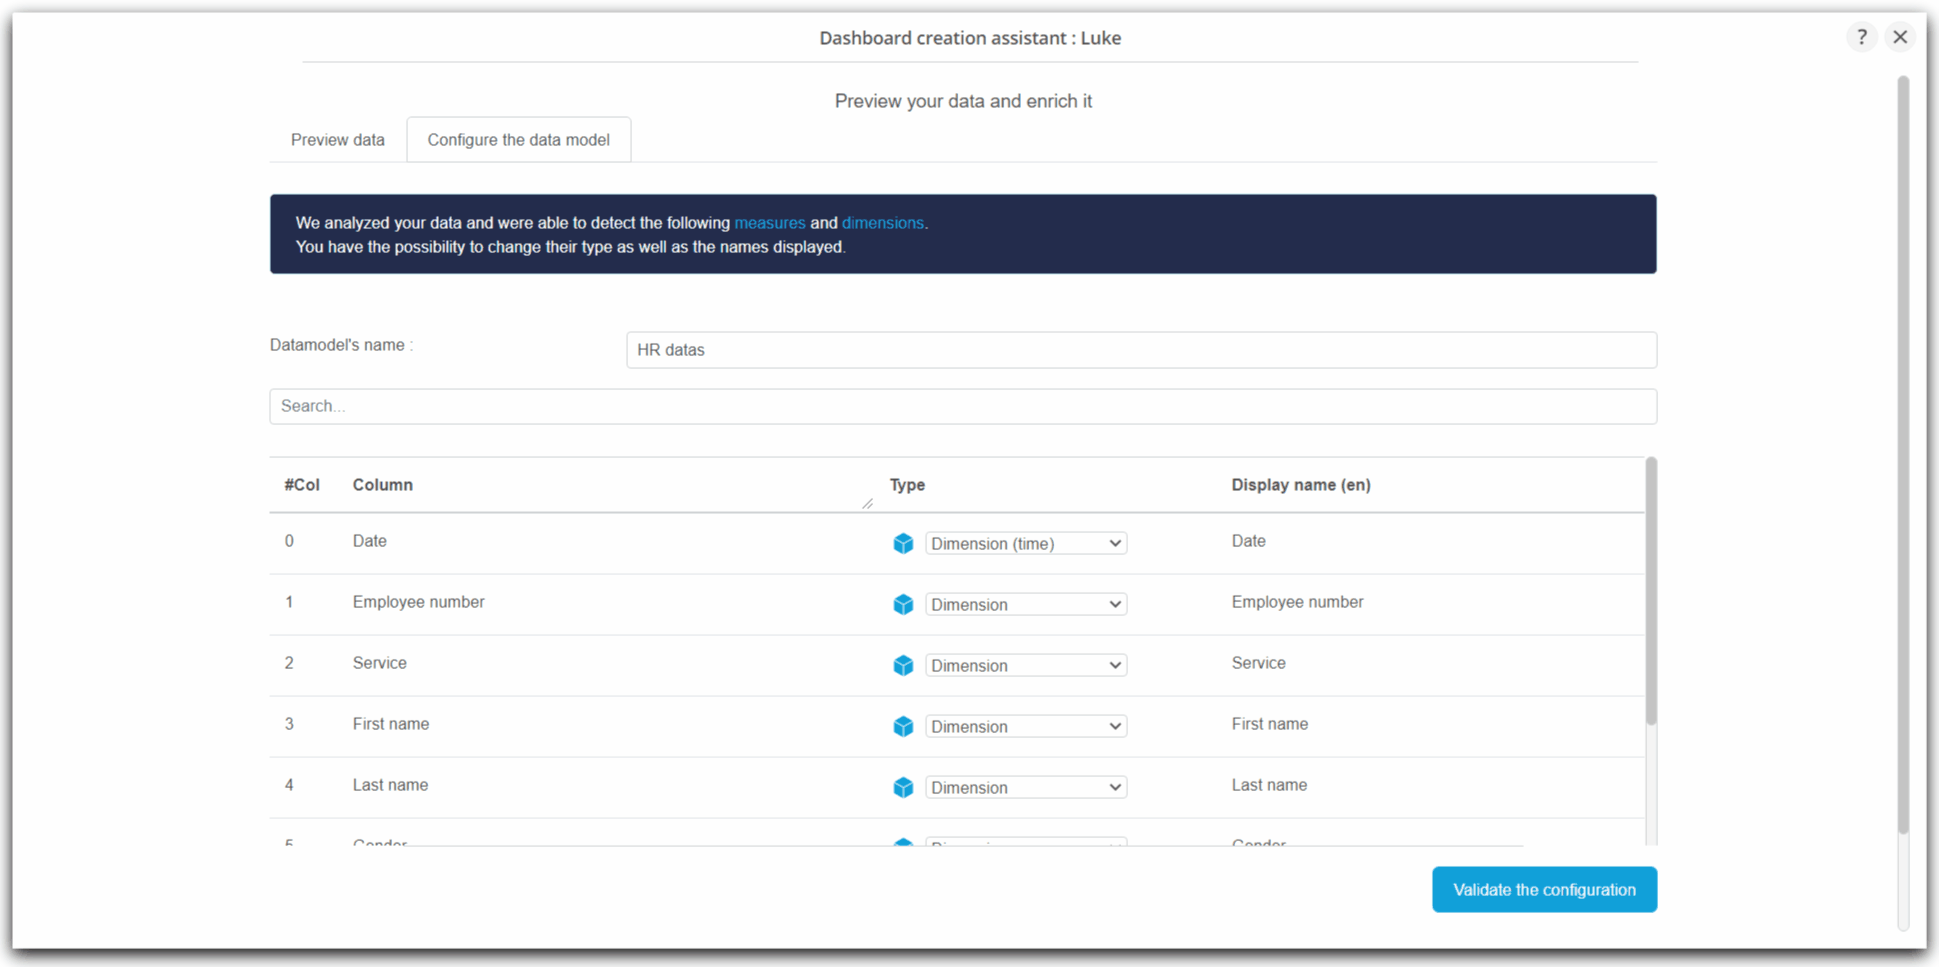Open type dropdown for First name

pyautogui.click(x=1025, y=726)
